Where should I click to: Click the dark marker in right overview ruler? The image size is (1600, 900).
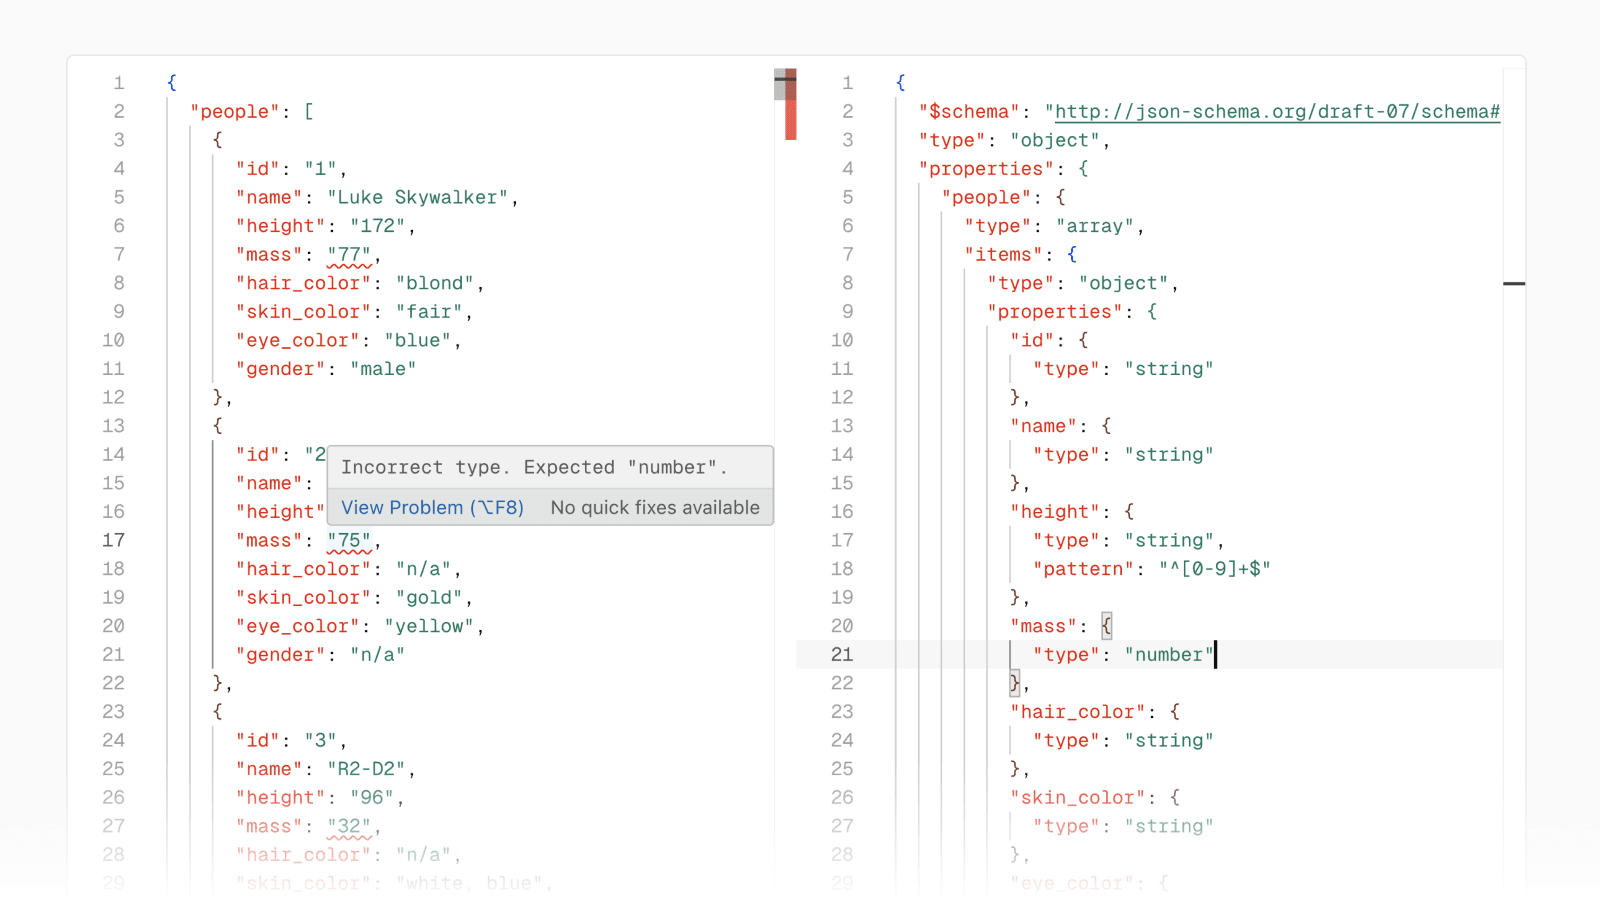click(1514, 284)
